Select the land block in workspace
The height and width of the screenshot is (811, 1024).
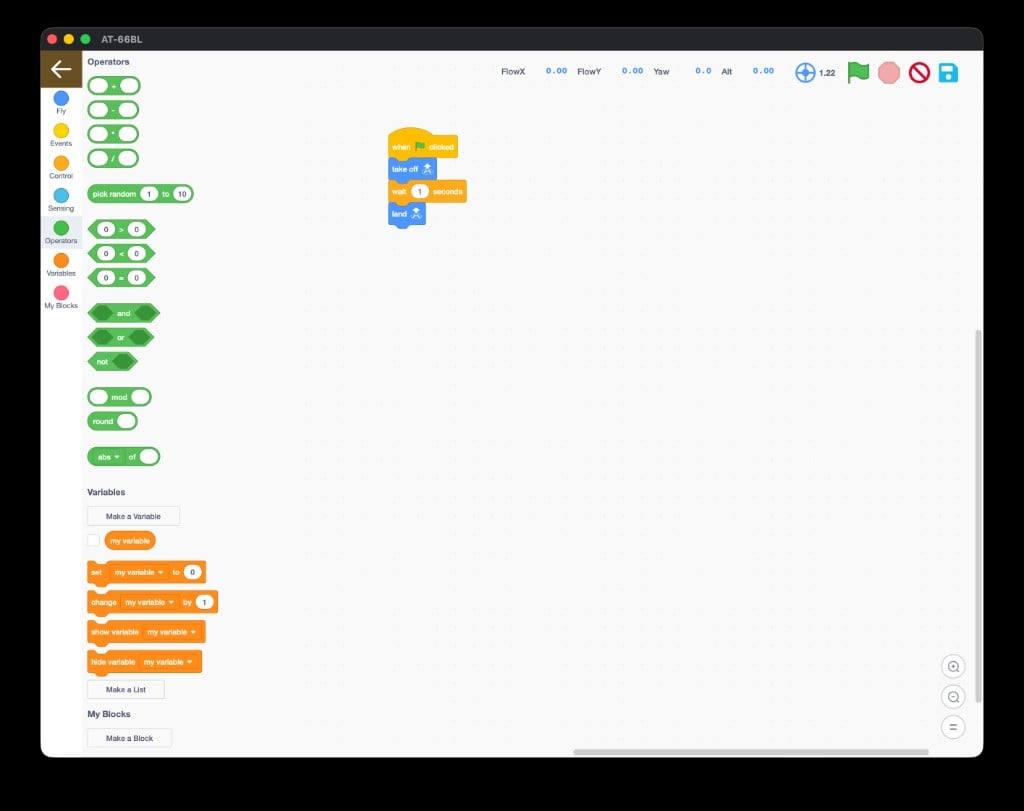tap(407, 214)
